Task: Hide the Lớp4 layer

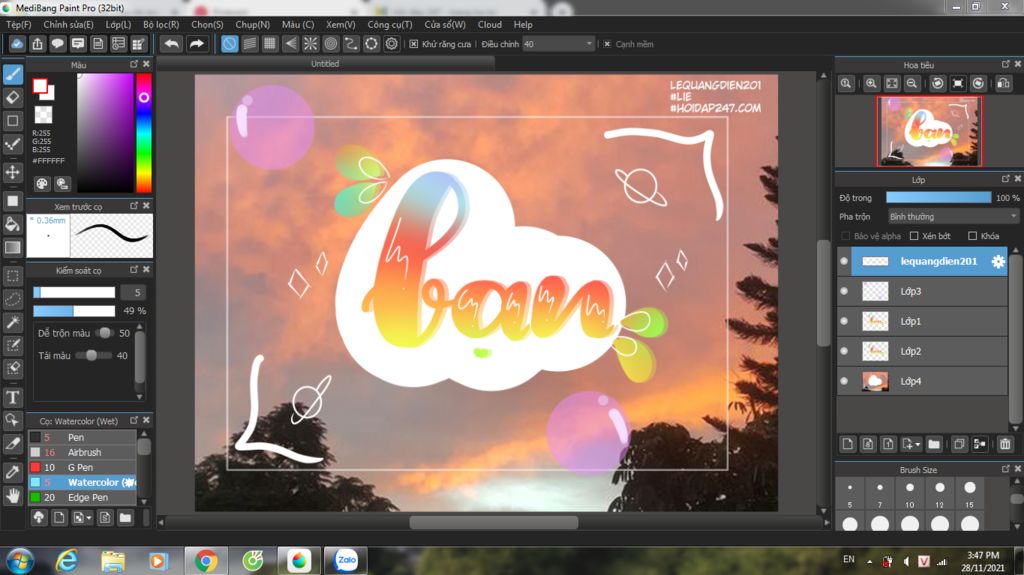Action: coord(844,381)
